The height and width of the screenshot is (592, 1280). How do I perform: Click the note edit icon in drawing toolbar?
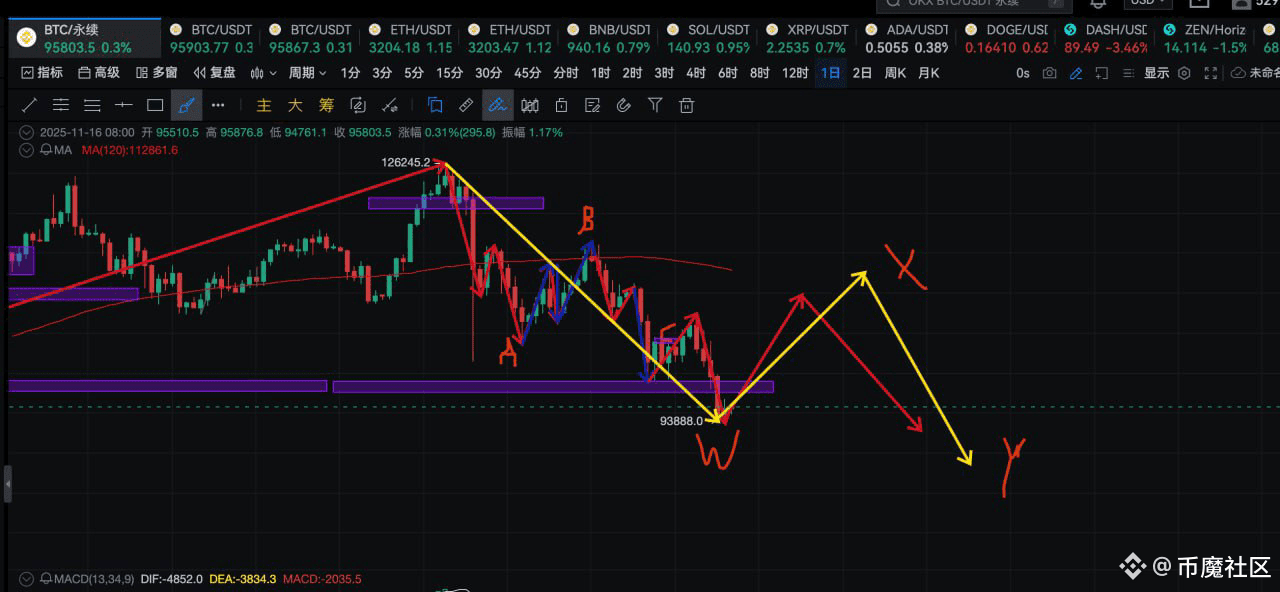592,105
